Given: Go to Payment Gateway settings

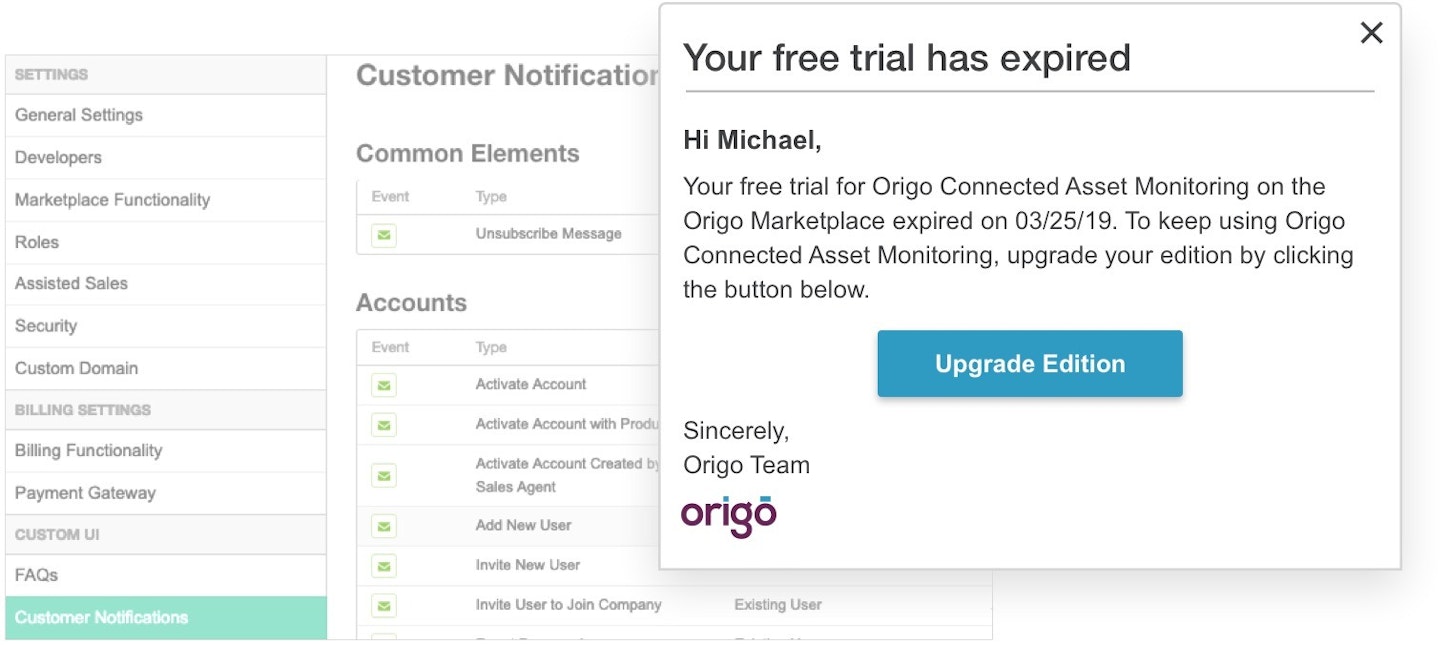Looking at the screenshot, I should [85, 493].
